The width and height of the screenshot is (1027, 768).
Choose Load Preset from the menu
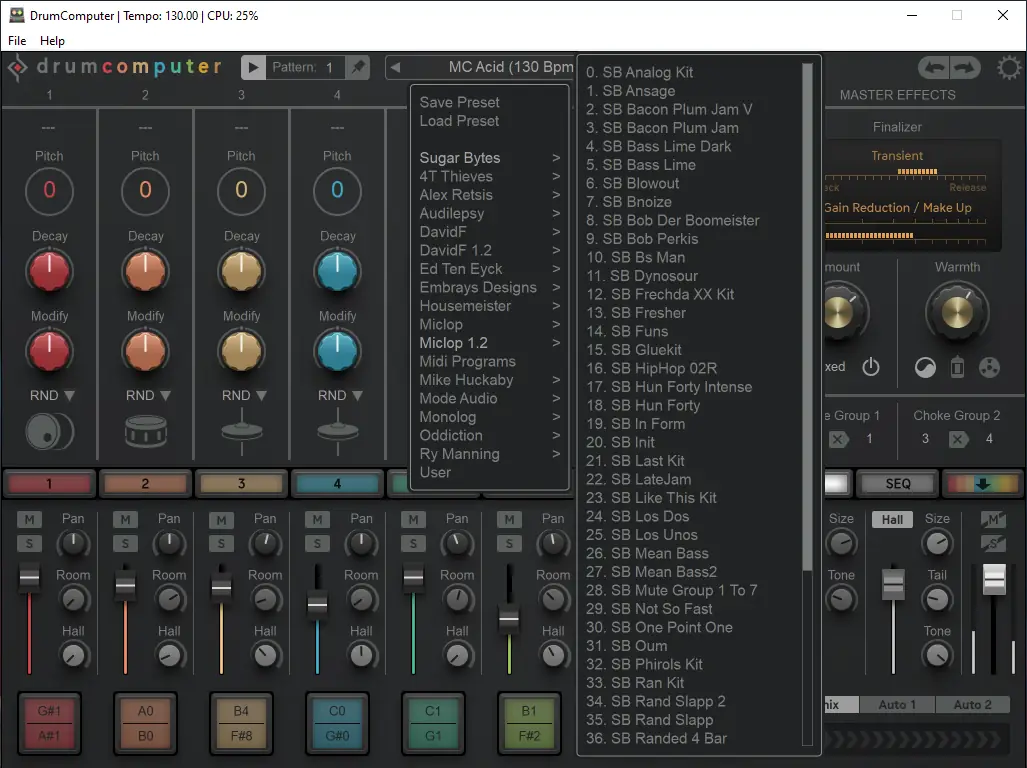460,120
